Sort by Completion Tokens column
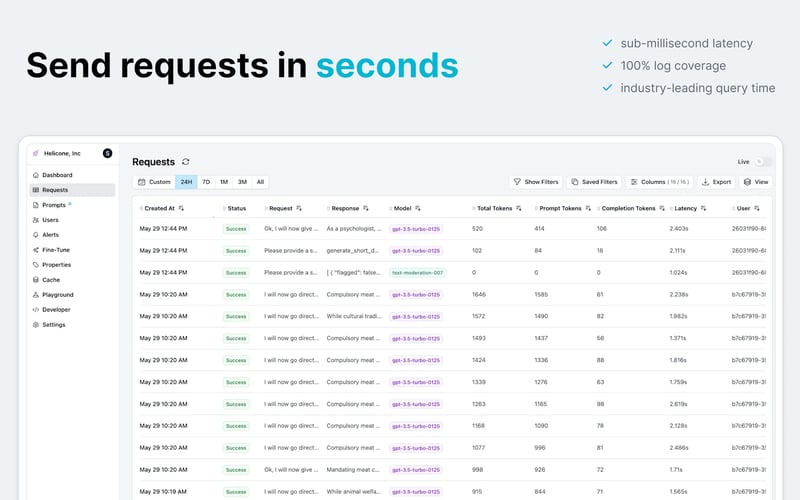 pos(662,208)
